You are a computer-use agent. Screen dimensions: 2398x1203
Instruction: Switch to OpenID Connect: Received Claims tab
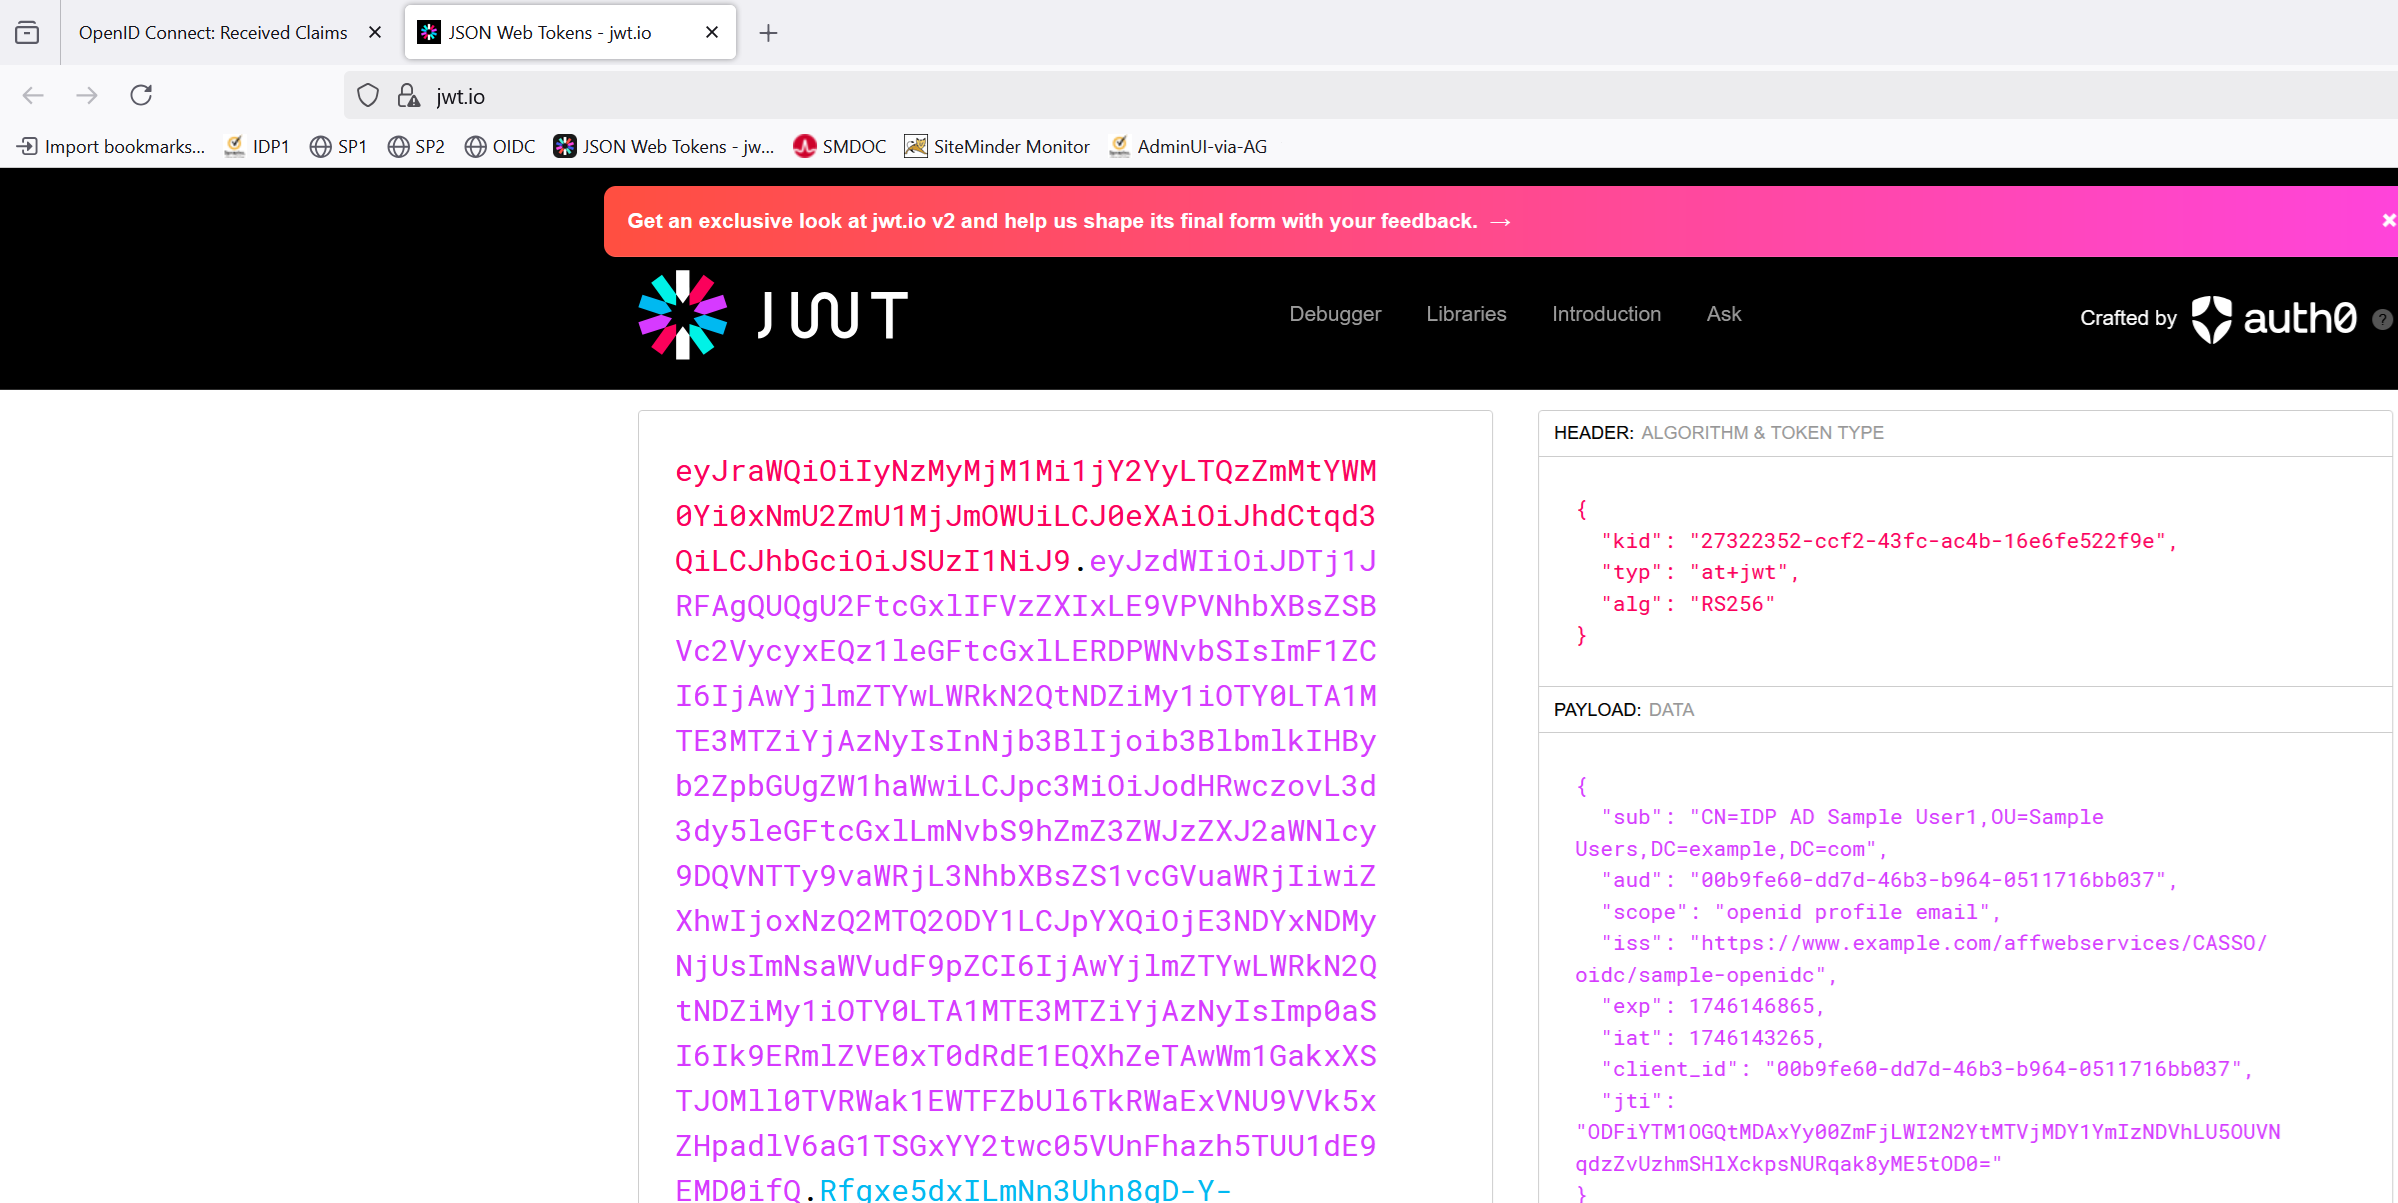click(213, 33)
